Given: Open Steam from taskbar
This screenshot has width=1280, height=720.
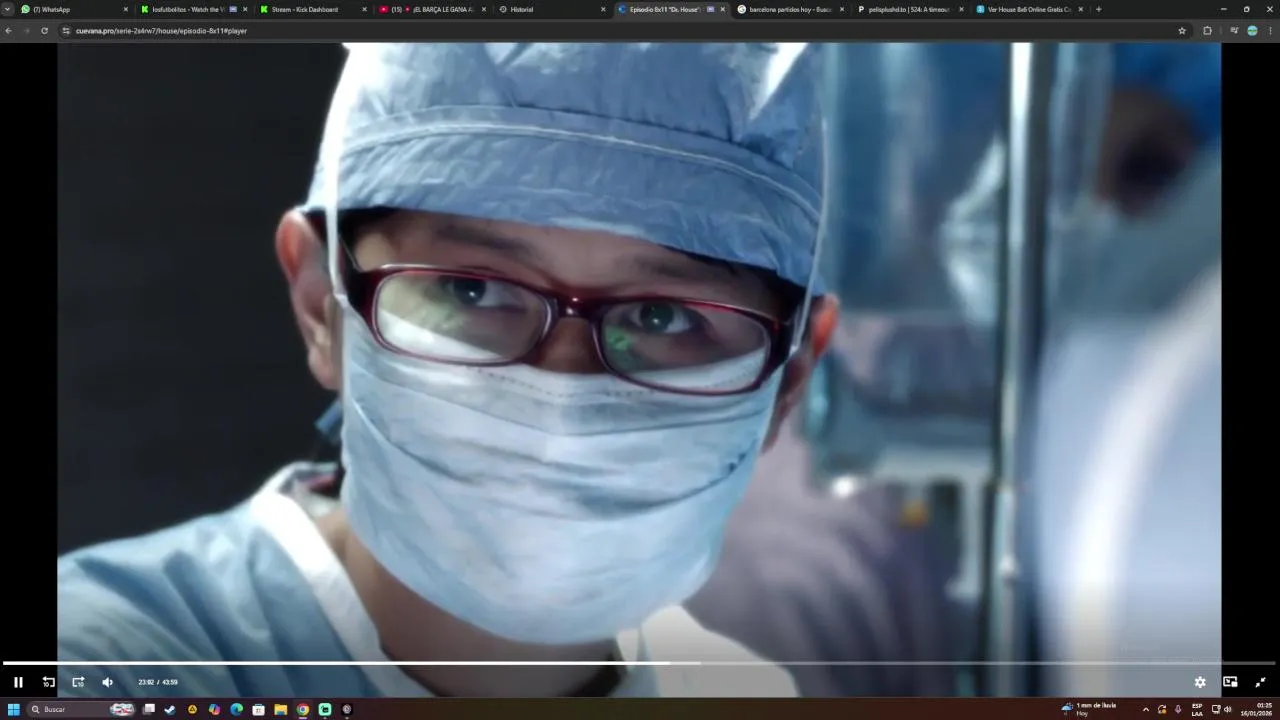Looking at the screenshot, I should tap(170, 709).
